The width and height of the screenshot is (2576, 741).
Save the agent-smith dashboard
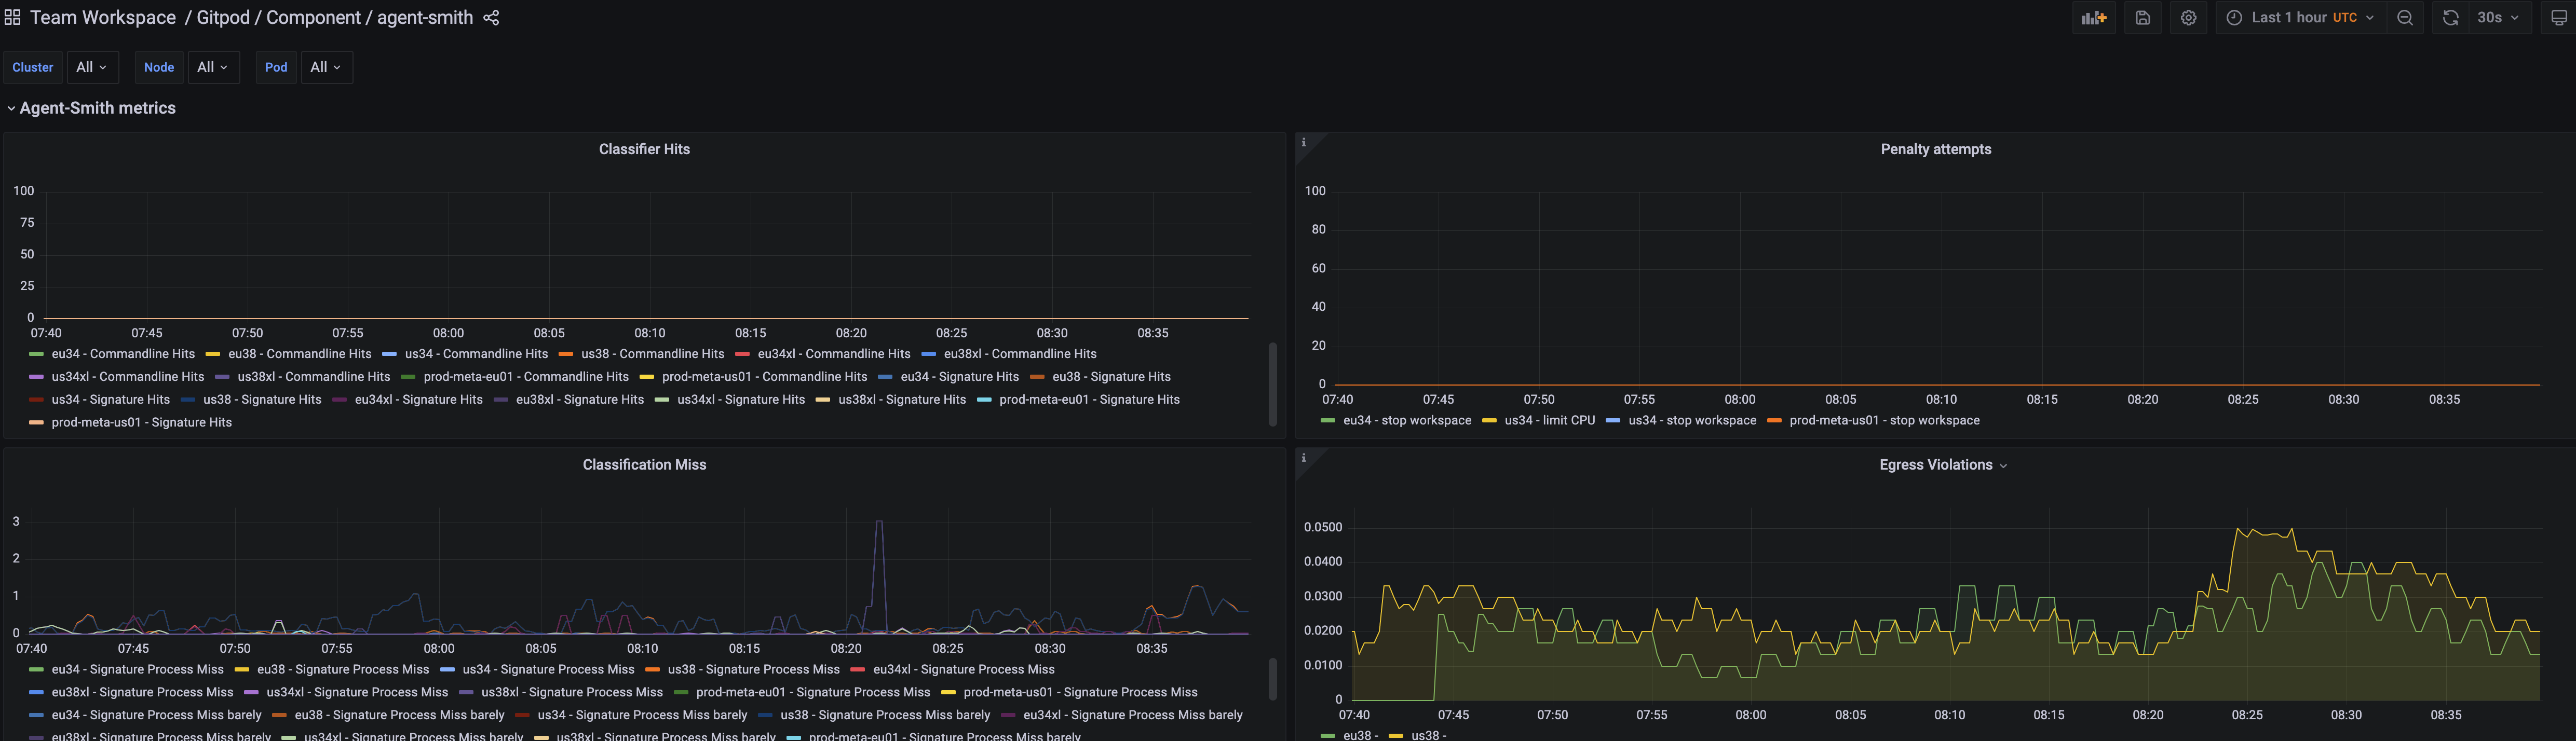coord(2142,17)
